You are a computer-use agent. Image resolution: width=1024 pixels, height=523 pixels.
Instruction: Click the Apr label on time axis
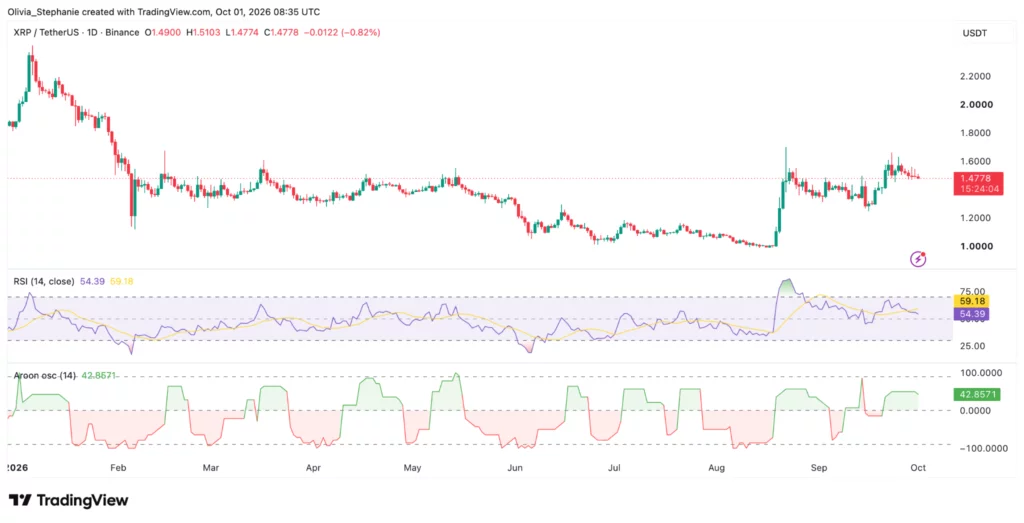pos(313,468)
